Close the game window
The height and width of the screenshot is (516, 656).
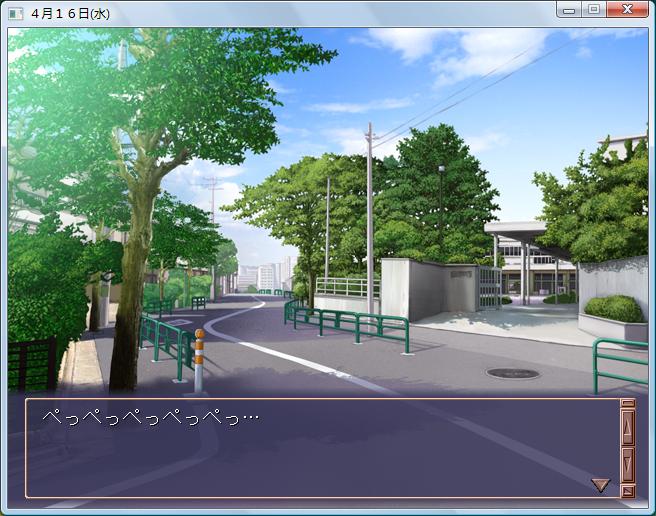[627, 10]
